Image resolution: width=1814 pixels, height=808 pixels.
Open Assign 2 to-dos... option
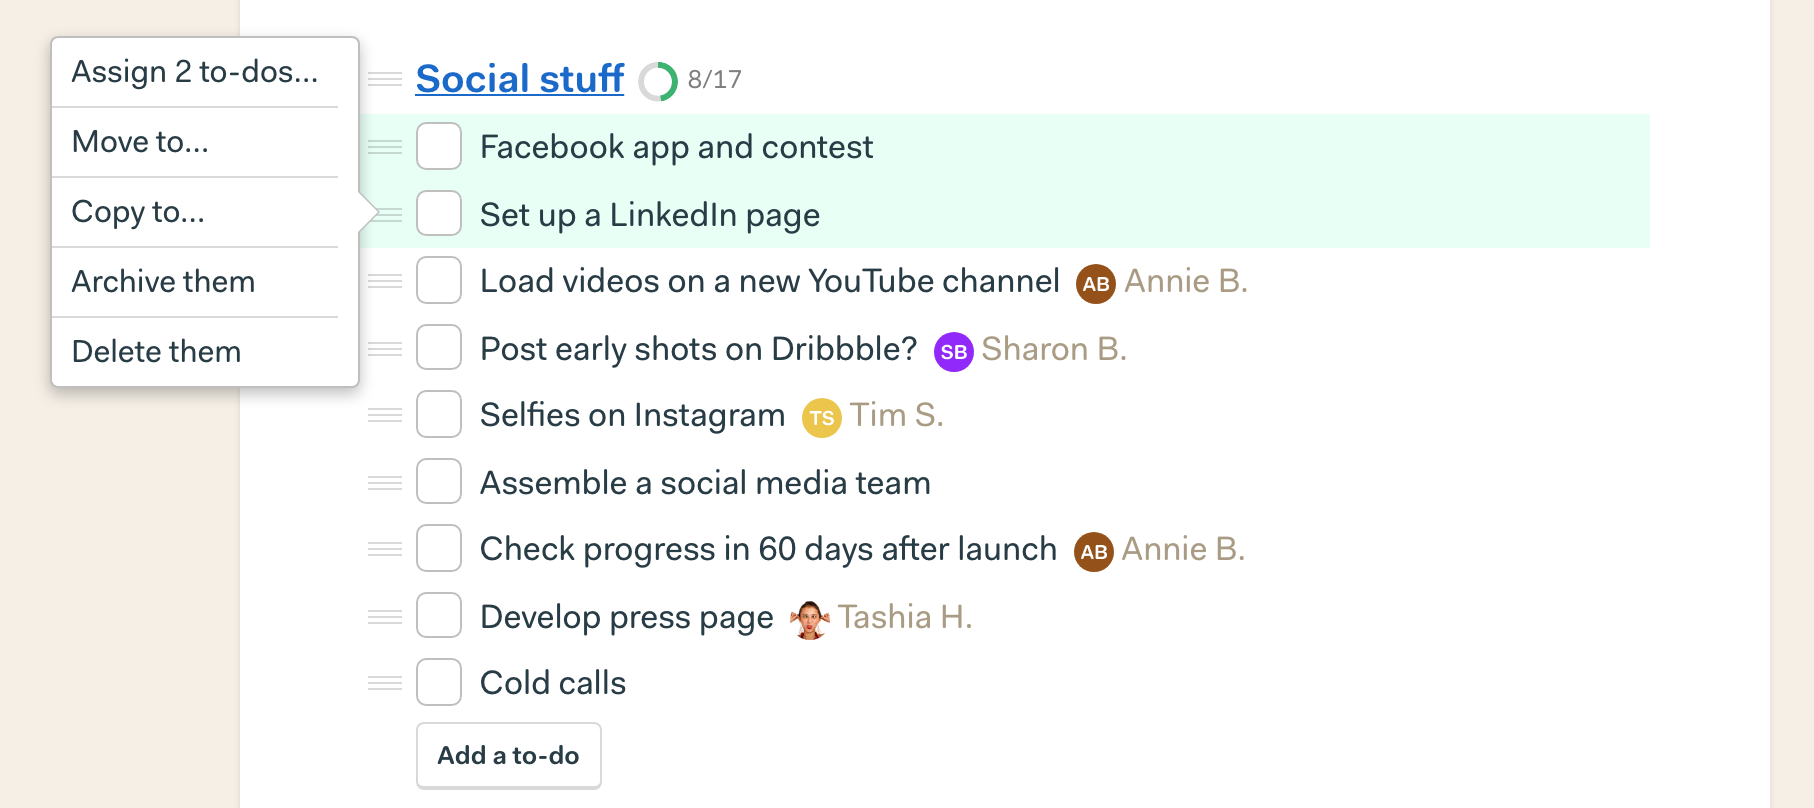tap(195, 72)
